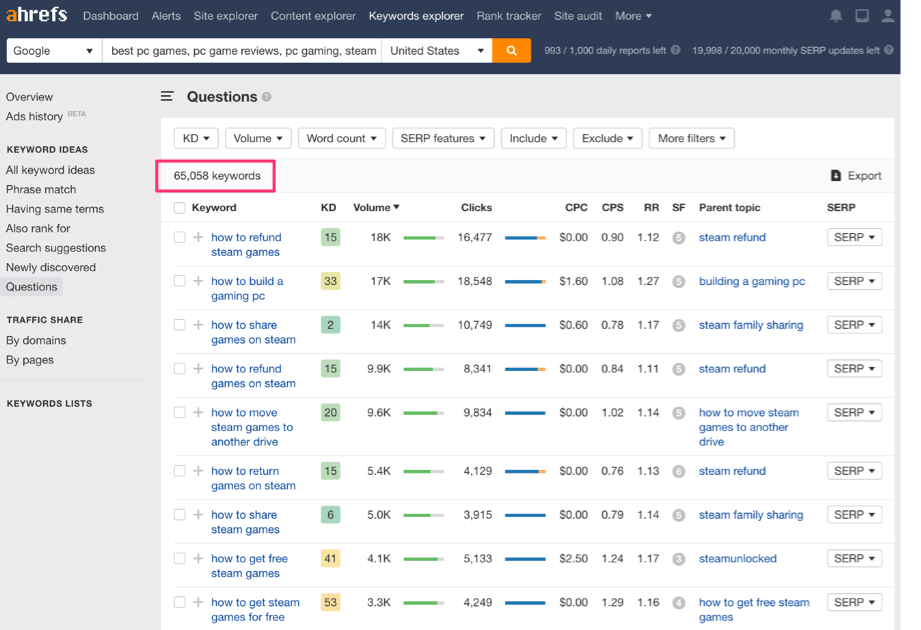Image resolution: width=921 pixels, height=630 pixels.
Task: Open the Exclude filter dropdown
Action: pyautogui.click(x=607, y=139)
